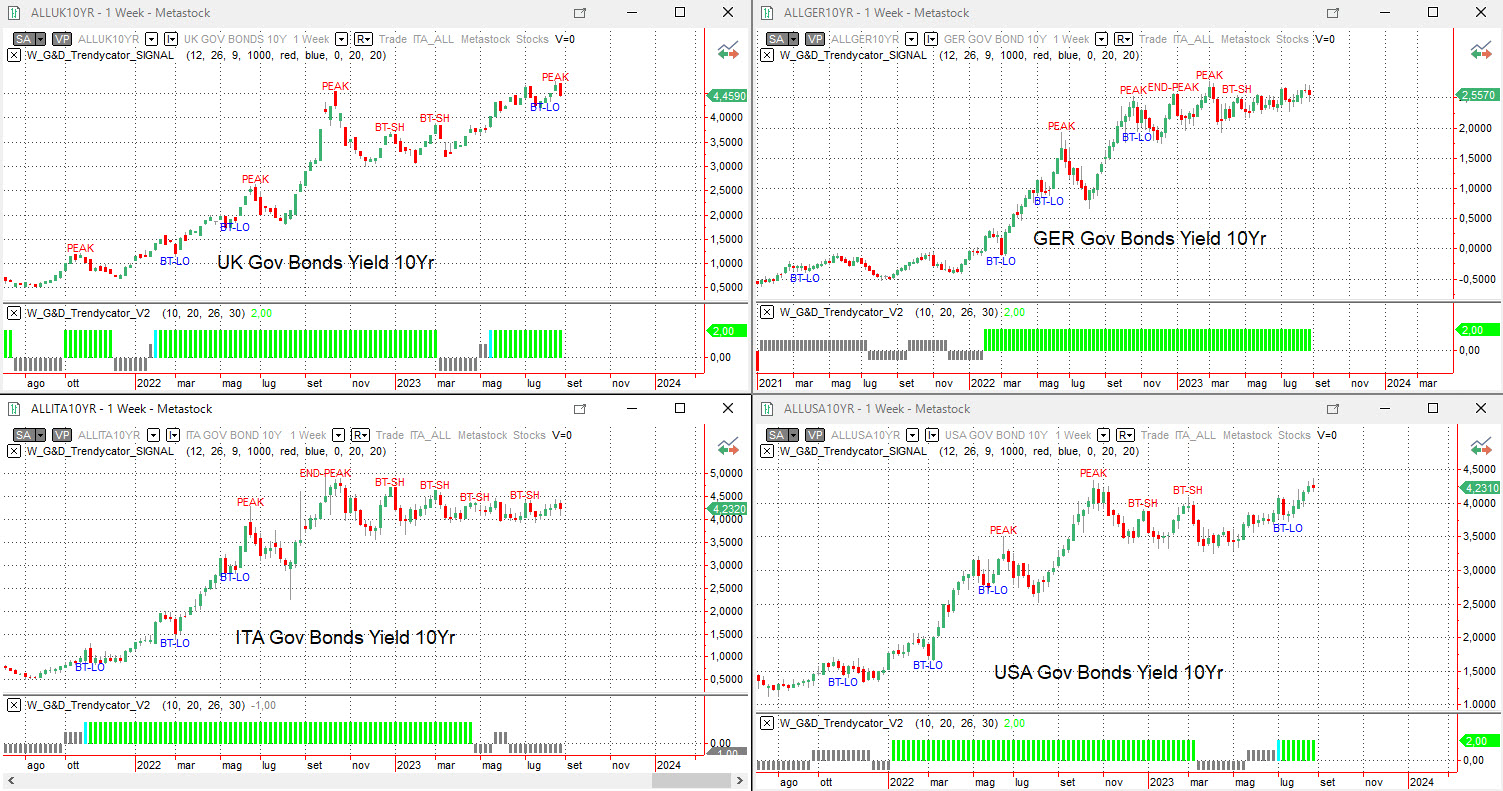The image size is (1503, 791).
Task: Click the END-PEAK label on the GER chart
Action: [x=1173, y=87]
